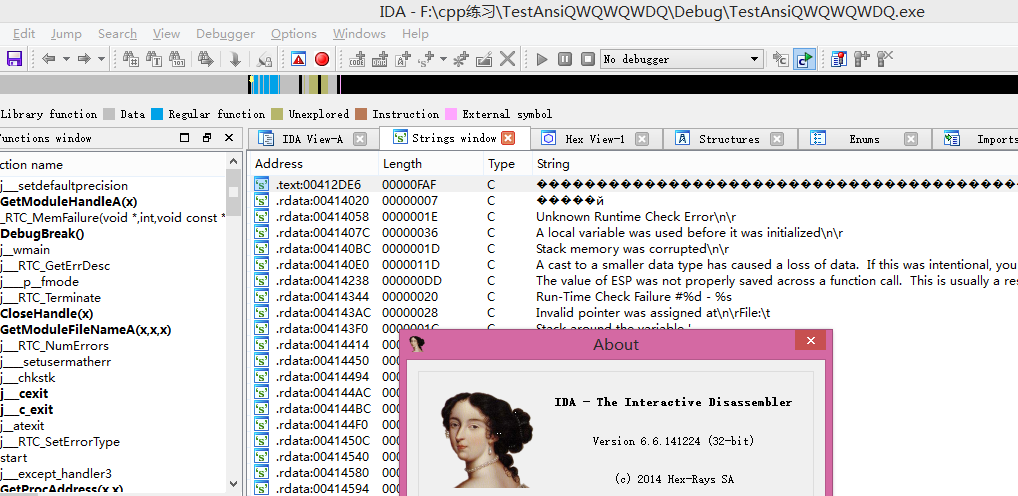Click the binoculars text search icon
1018x496 pixels.
[154, 59]
